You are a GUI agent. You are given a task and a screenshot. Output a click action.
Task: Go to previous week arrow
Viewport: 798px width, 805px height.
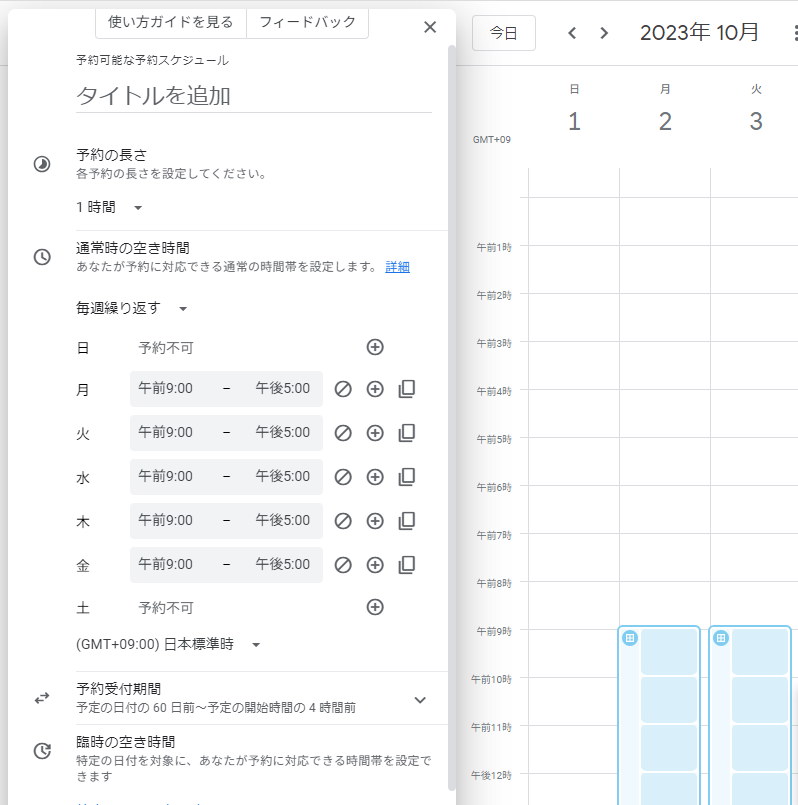coord(572,33)
